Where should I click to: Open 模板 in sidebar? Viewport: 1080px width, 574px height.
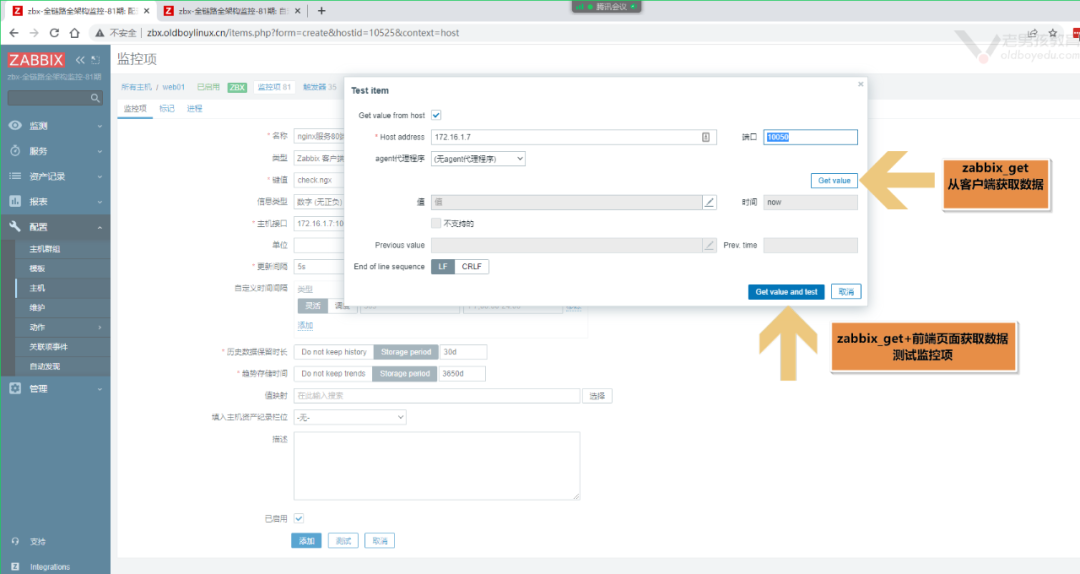[37, 268]
